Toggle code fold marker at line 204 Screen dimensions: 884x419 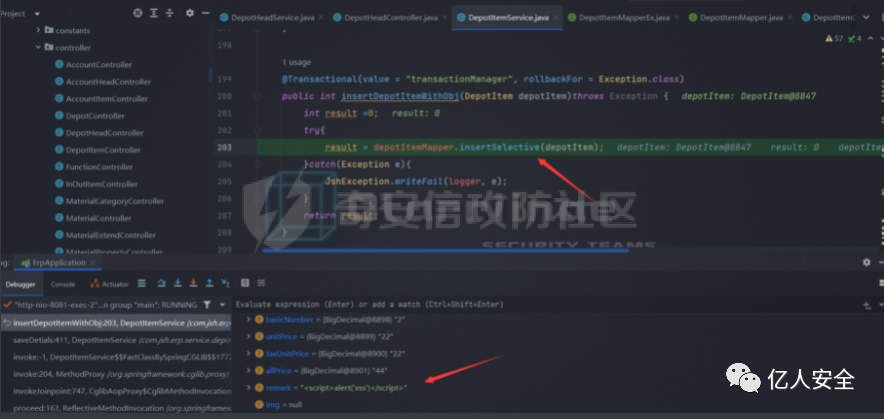257,165
